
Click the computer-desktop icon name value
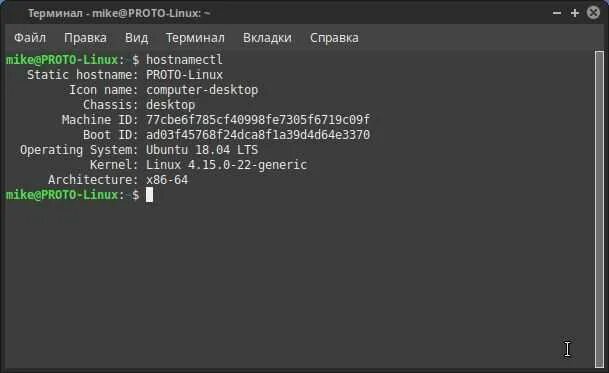(202, 90)
